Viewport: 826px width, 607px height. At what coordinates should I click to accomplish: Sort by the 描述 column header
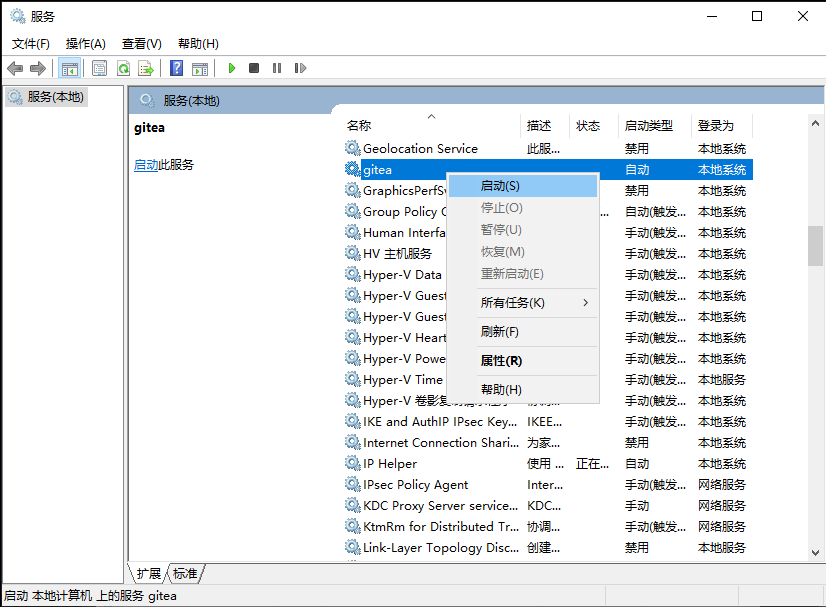coord(545,125)
